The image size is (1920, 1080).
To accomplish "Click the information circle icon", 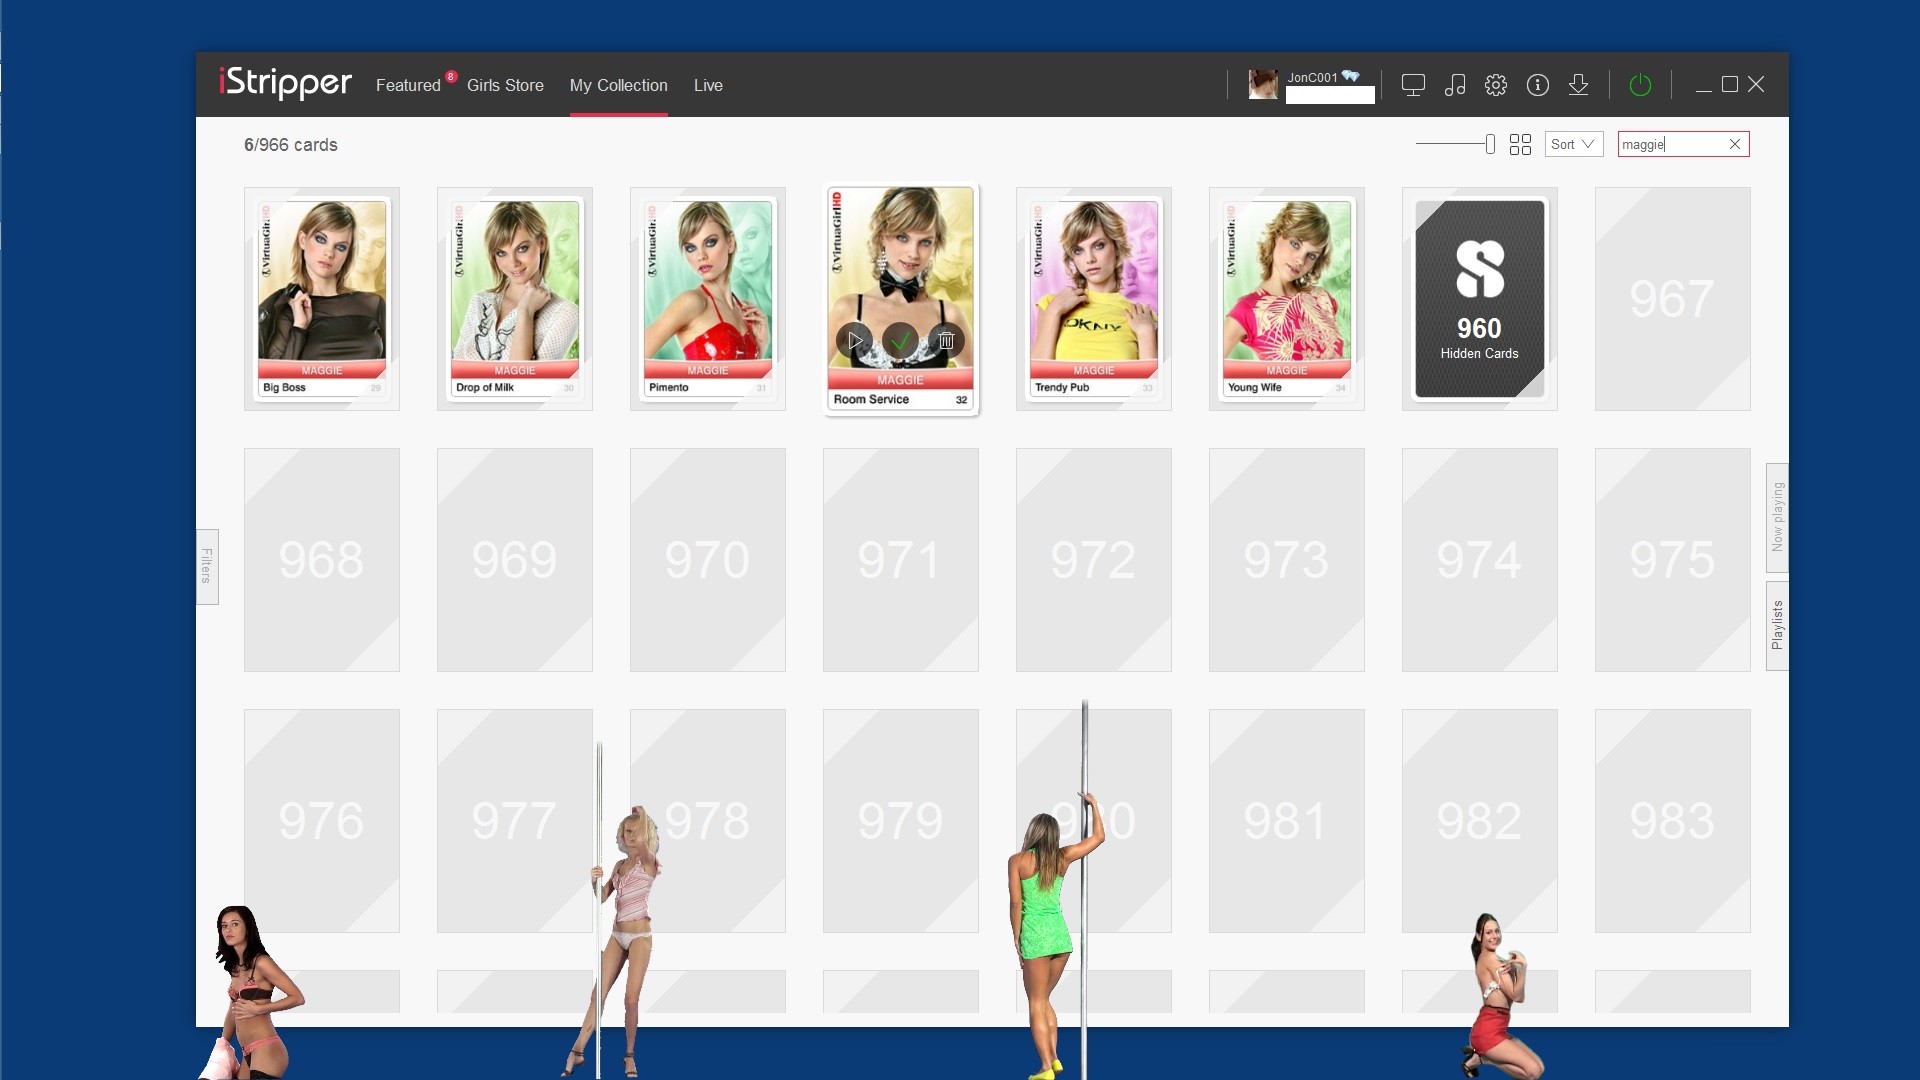I will click(1538, 85).
